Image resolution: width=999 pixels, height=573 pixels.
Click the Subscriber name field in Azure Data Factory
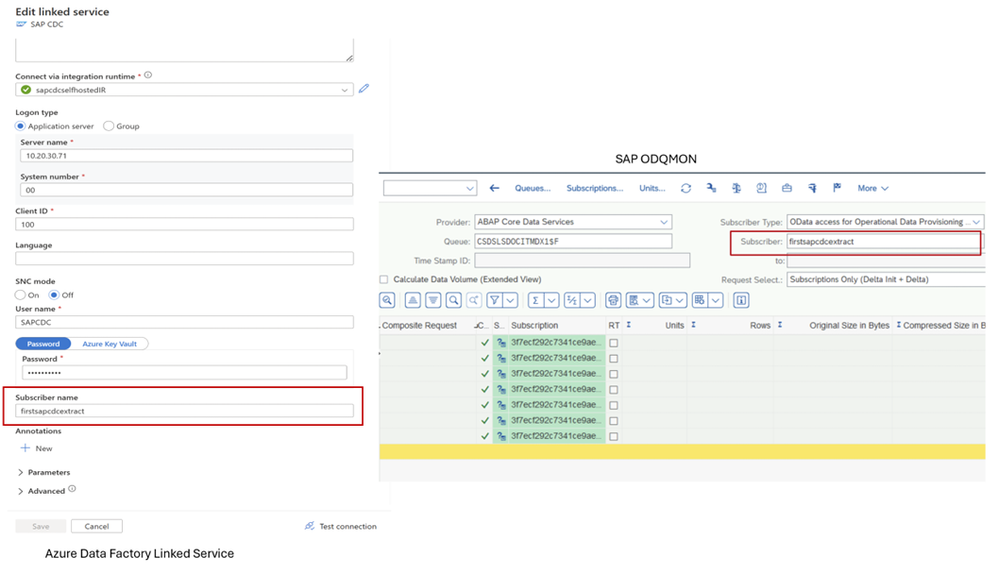185,411
